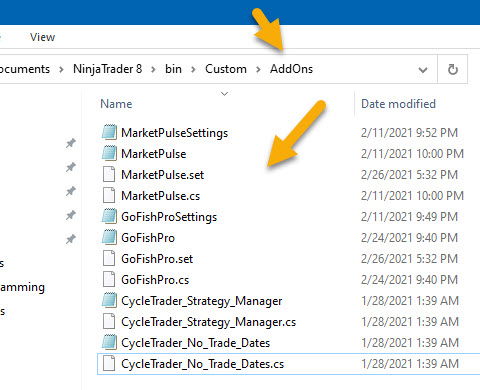Viewport: 480px width, 390px height.
Task: Click the refresh button beside address bar
Action: [x=452, y=69]
